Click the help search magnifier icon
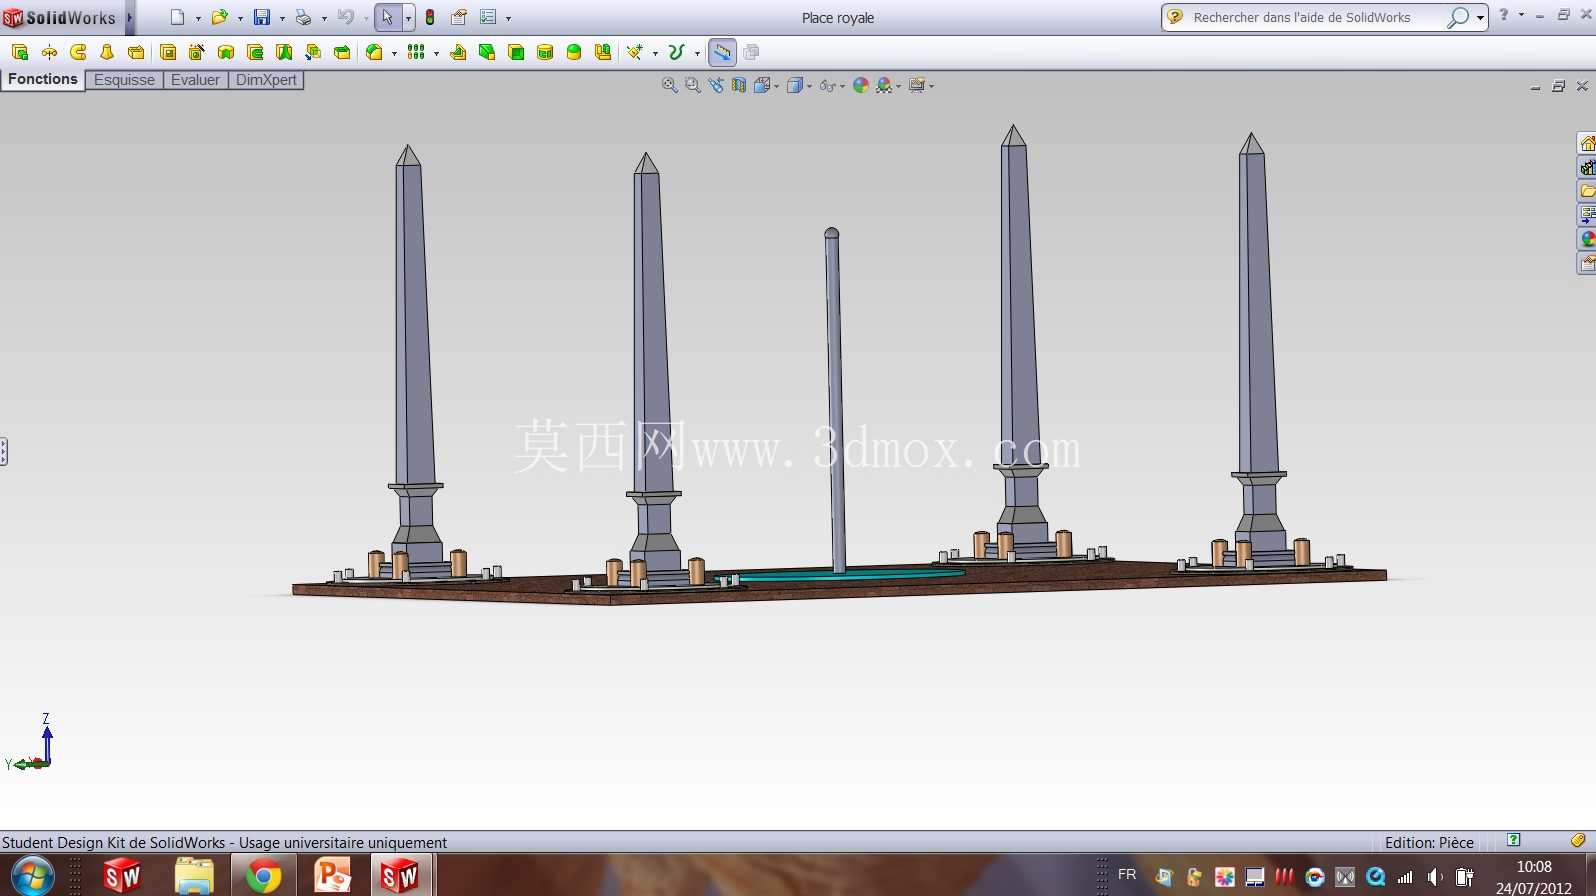 click(1458, 17)
